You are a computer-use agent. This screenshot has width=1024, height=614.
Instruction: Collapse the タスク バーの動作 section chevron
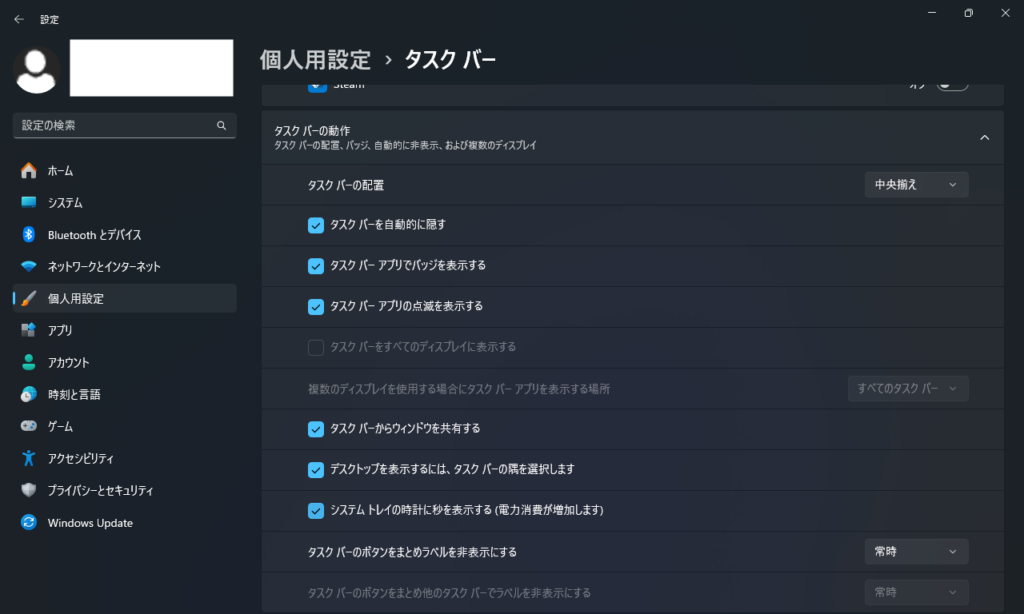984,138
